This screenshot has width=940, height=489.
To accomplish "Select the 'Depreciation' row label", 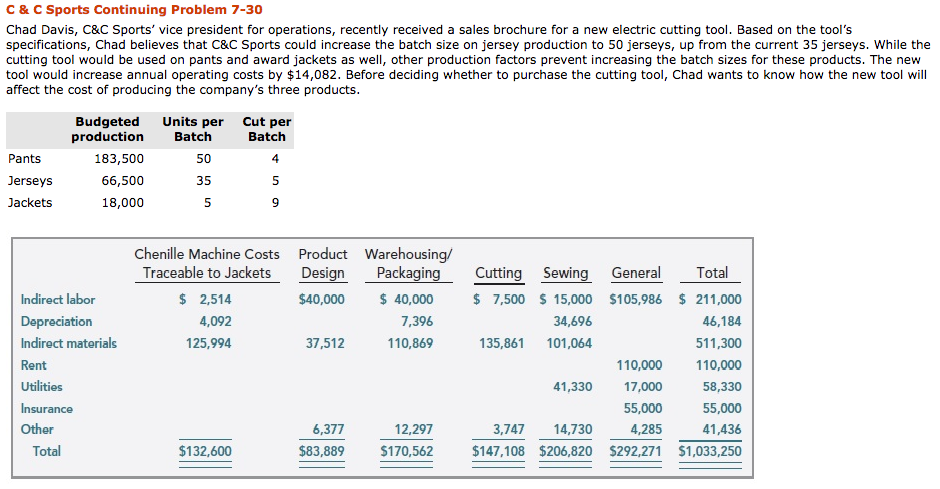I will (x=56, y=322).
